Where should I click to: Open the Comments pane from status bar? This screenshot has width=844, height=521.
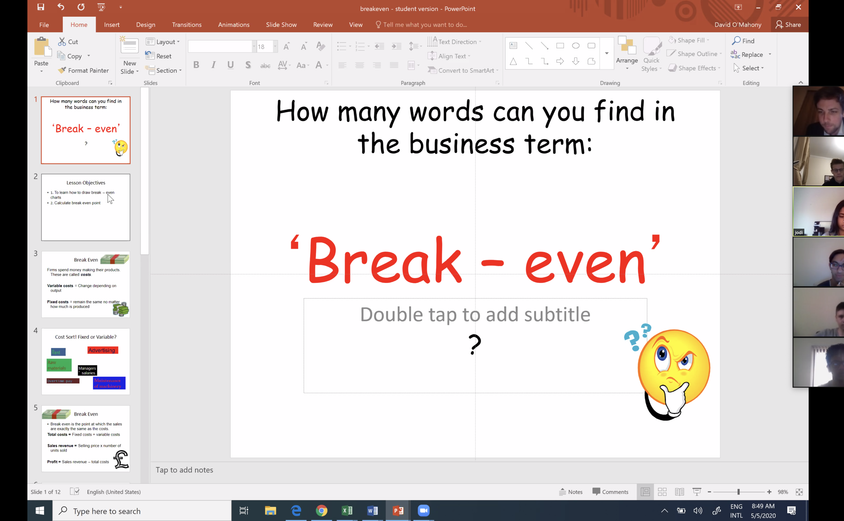[610, 492]
